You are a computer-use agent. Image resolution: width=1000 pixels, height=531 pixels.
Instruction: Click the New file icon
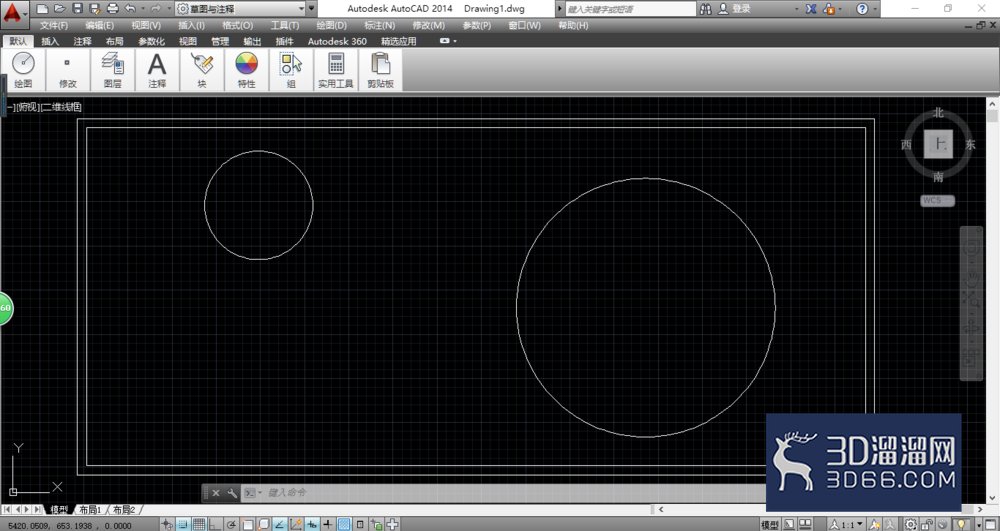pos(42,9)
